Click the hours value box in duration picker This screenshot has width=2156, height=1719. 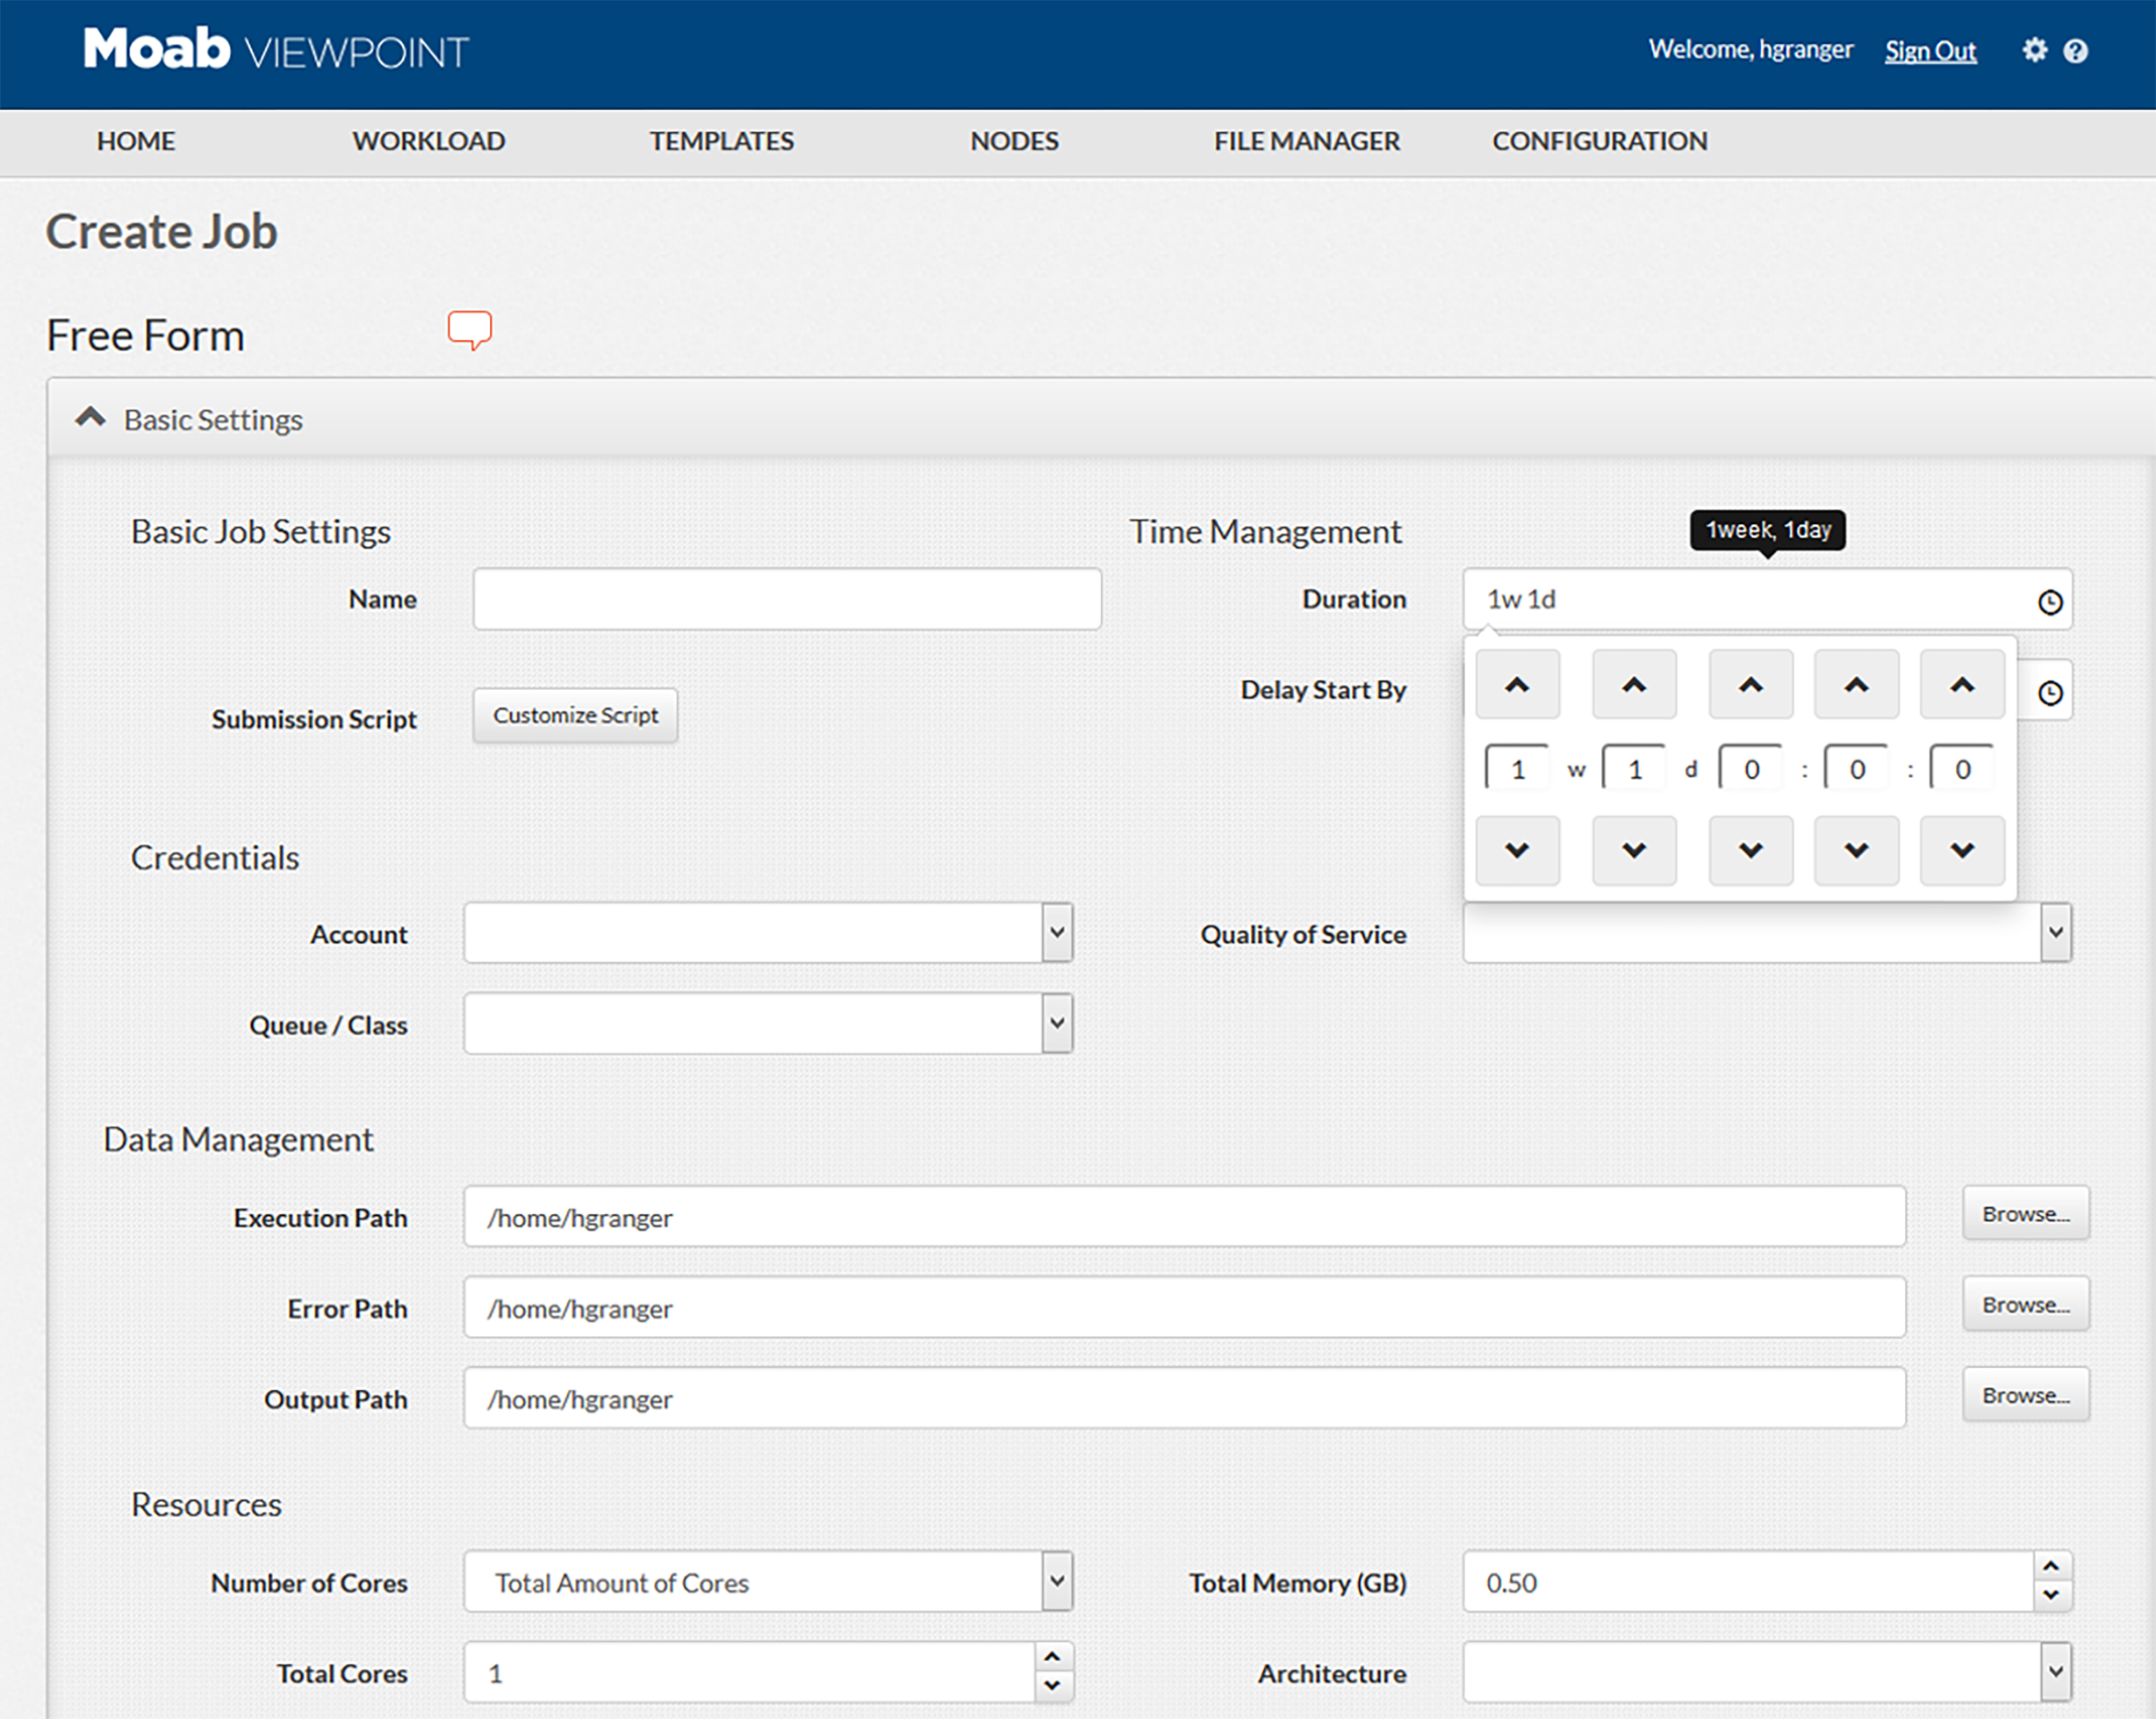click(x=1751, y=768)
